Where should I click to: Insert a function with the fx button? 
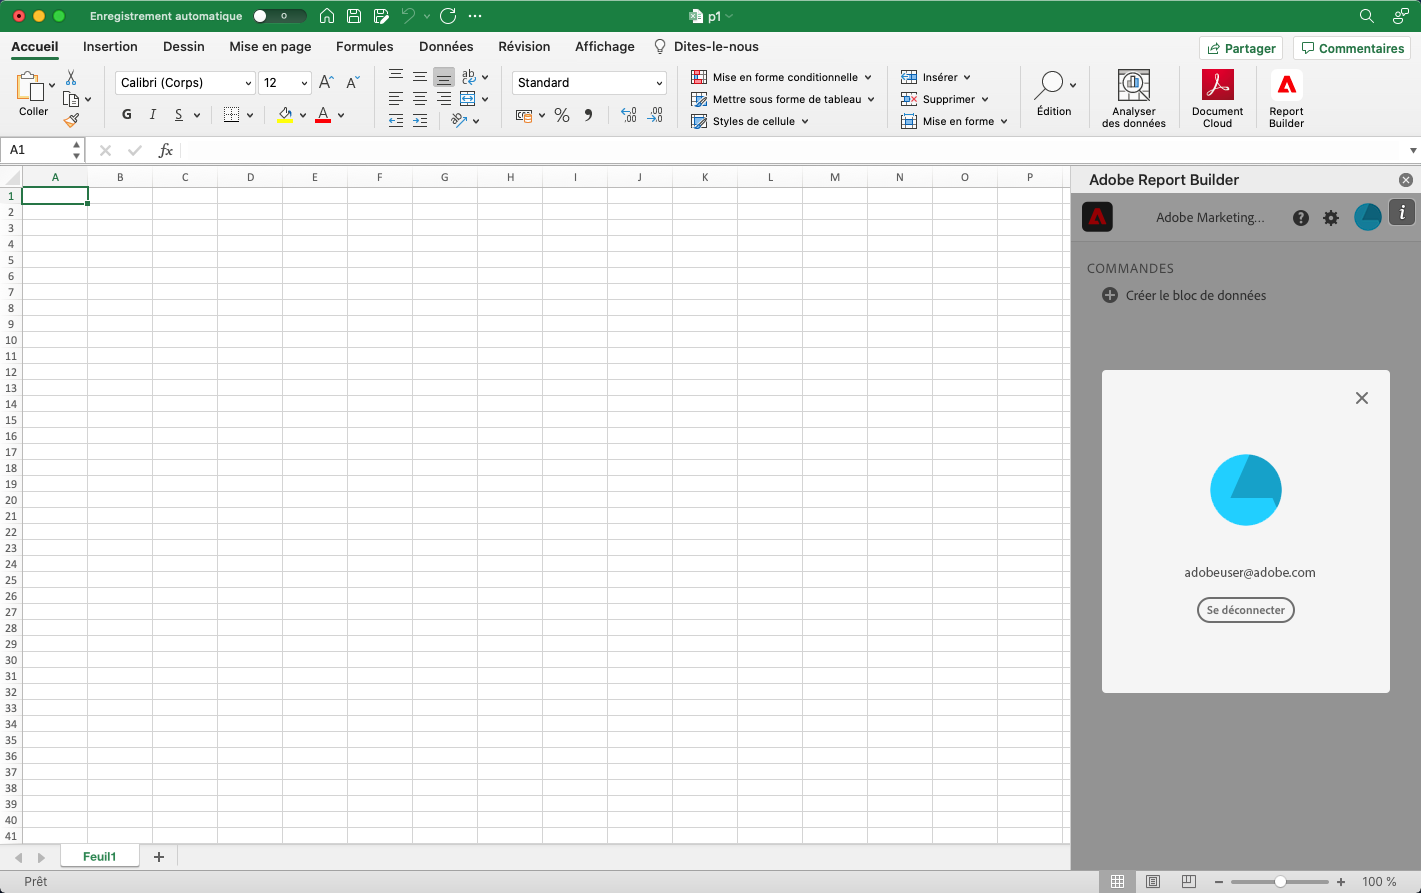[166, 150]
